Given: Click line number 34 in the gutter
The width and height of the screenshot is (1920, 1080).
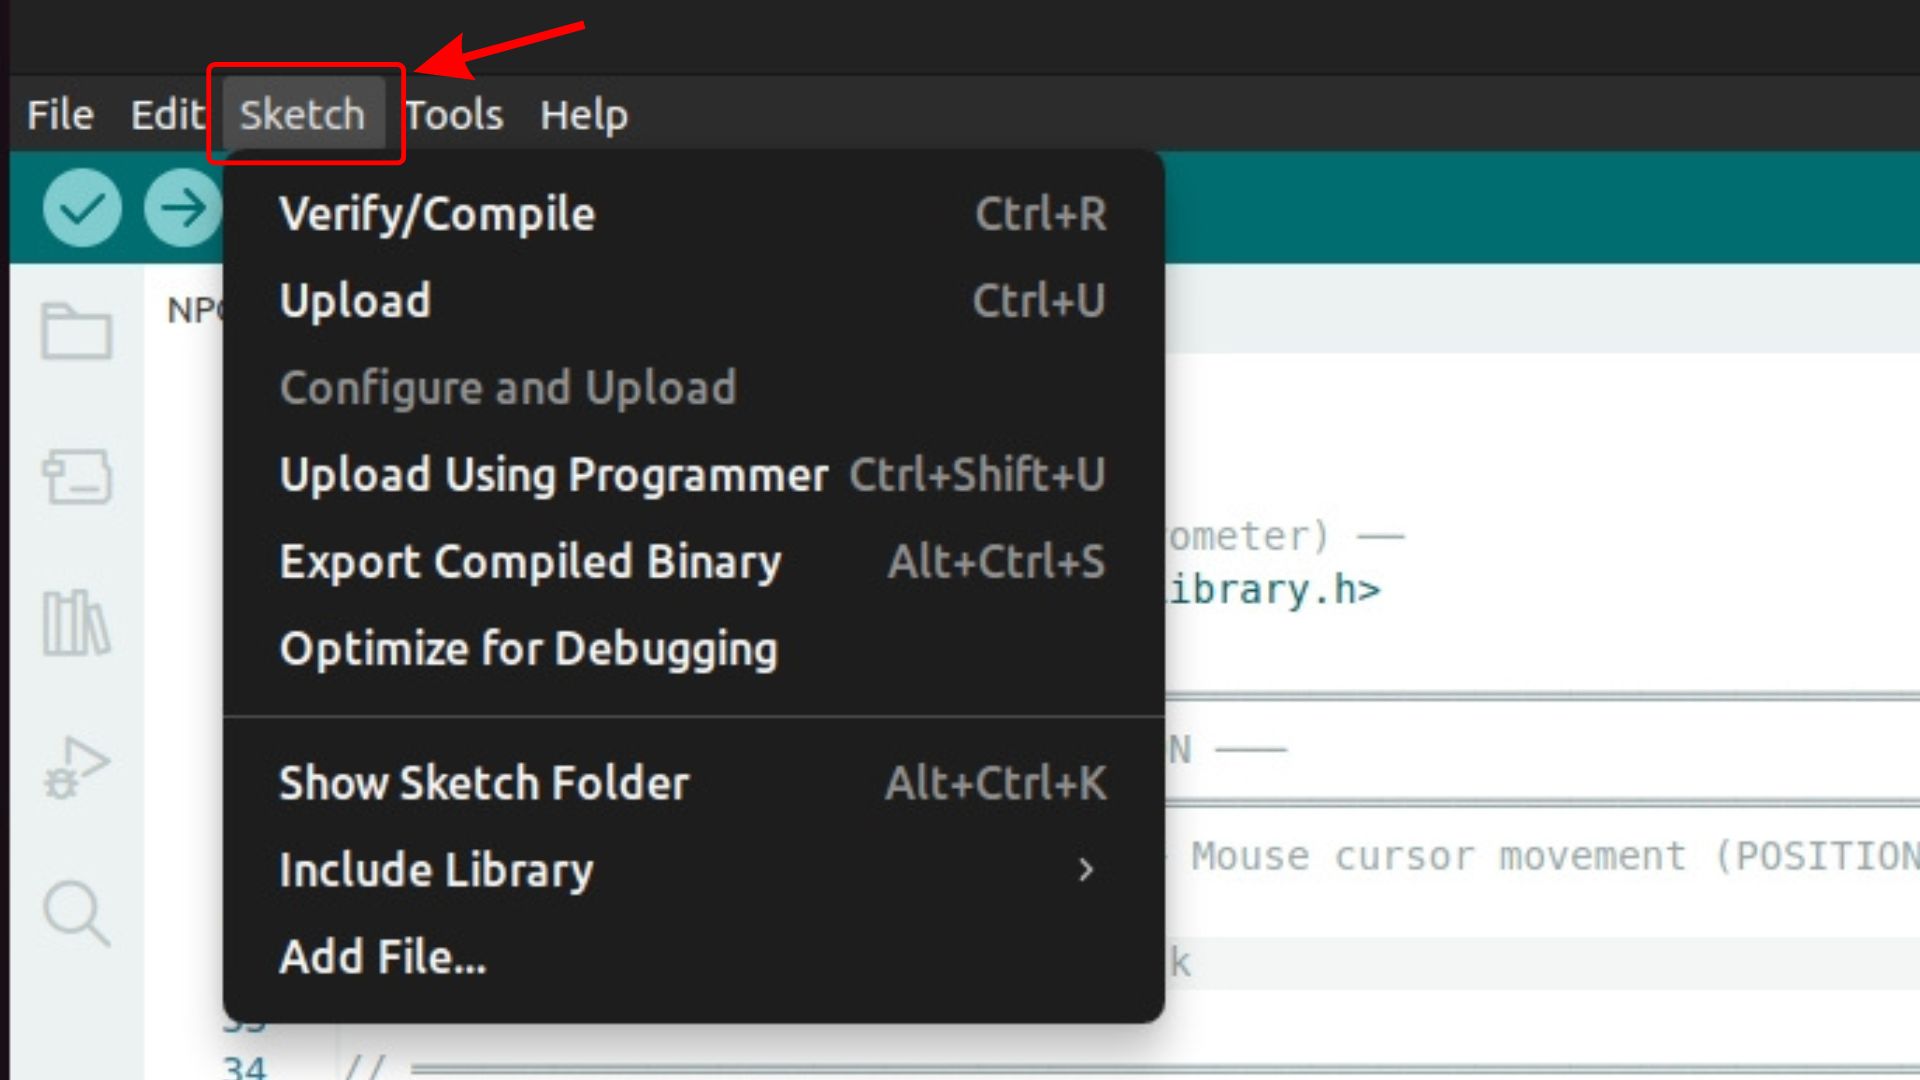Looking at the screenshot, I should [244, 1067].
